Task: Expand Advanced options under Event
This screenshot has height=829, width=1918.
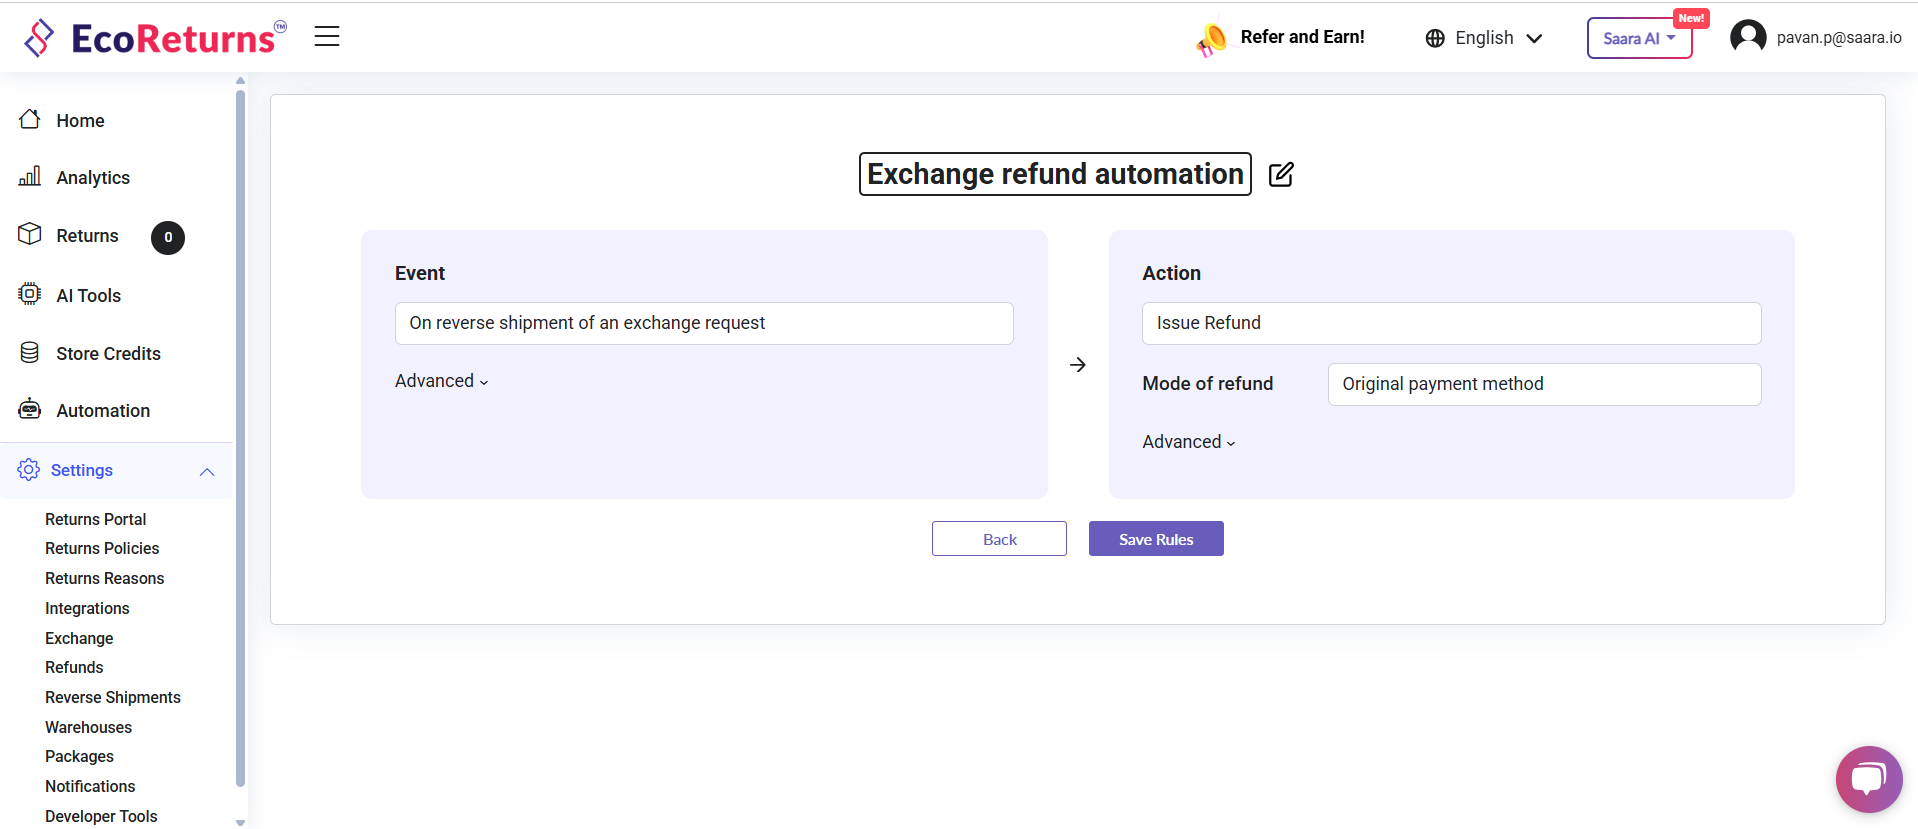Action: point(441,381)
